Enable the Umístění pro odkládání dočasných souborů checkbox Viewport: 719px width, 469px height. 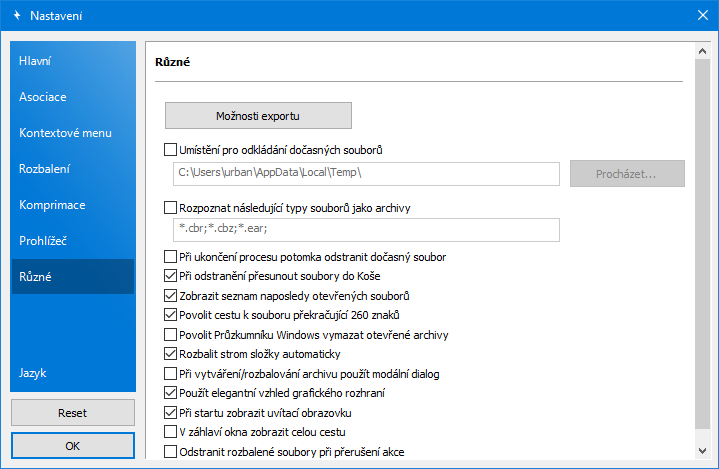click(x=169, y=151)
